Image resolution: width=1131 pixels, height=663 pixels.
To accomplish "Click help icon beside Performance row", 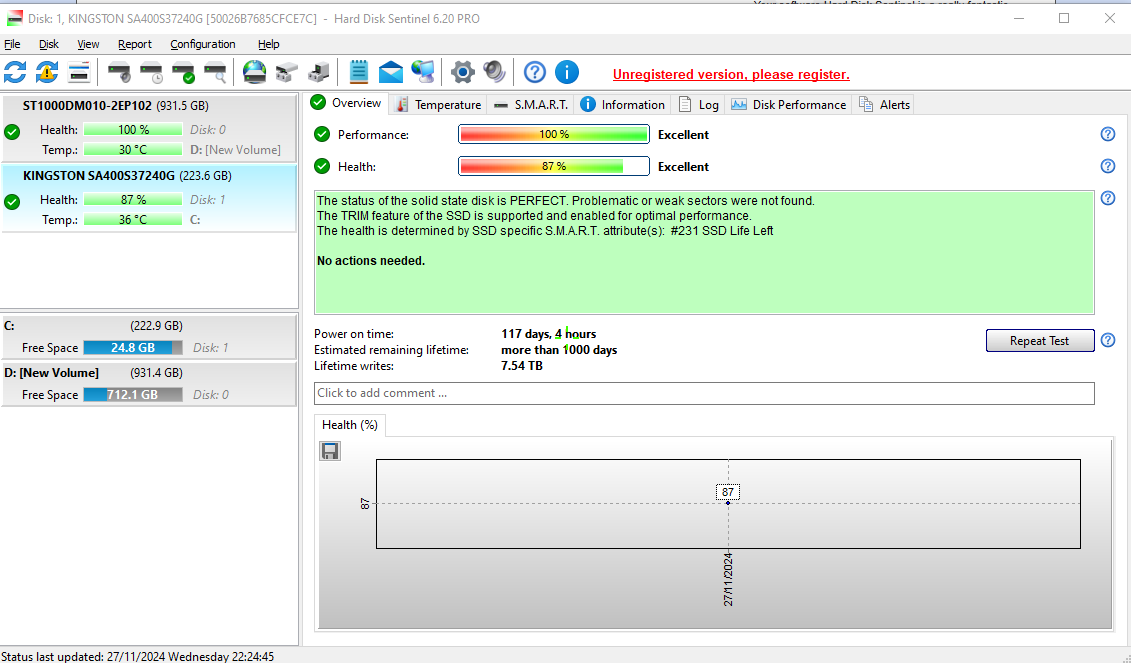I will click(1108, 134).
